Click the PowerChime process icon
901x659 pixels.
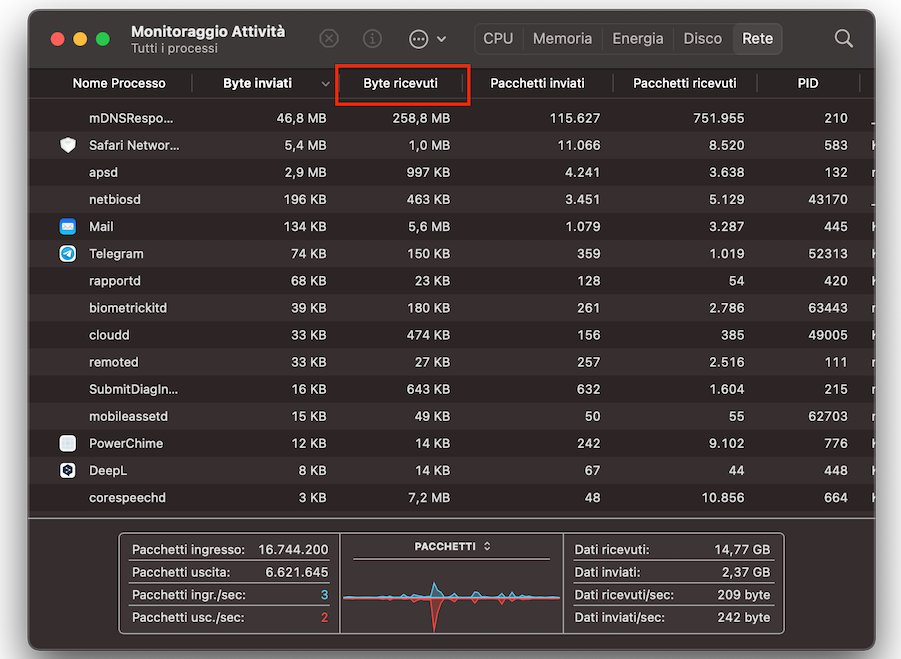tap(68, 443)
